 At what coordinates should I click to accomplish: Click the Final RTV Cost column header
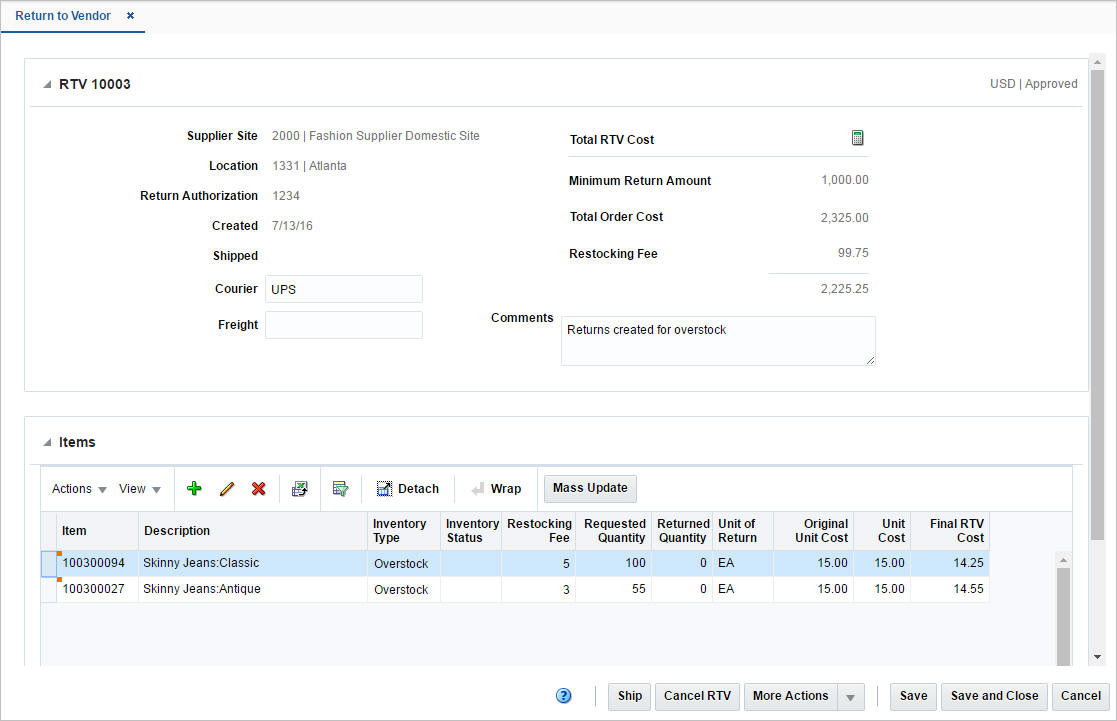tap(950, 531)
